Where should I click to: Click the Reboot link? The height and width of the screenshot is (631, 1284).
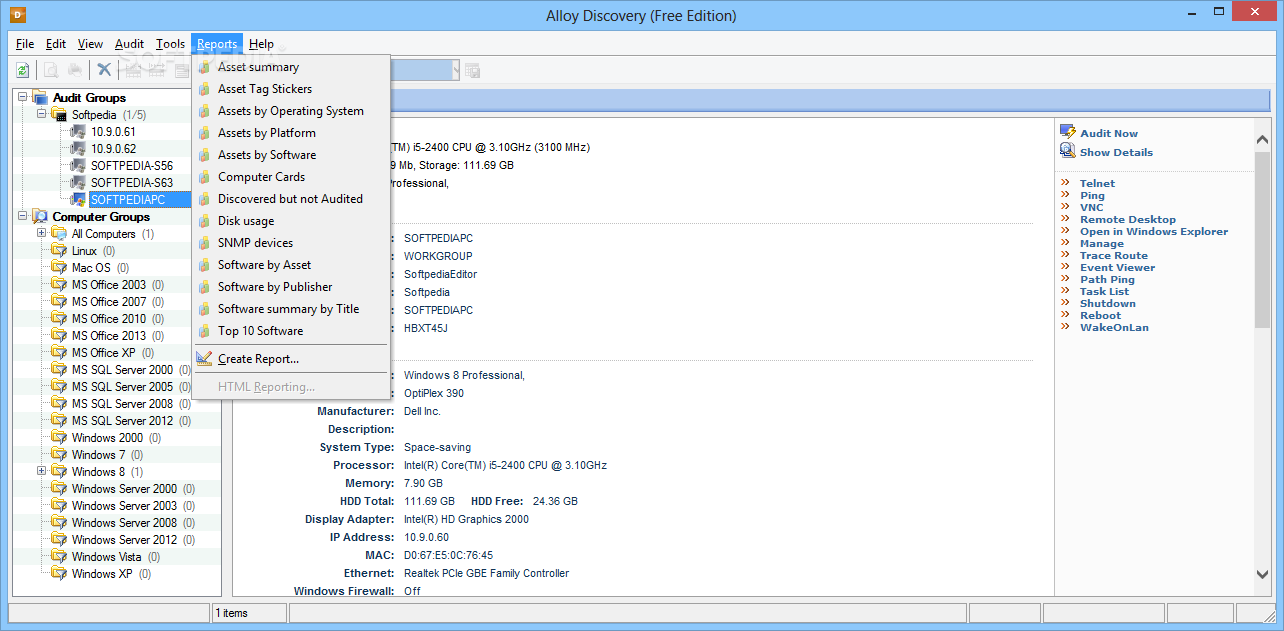click(x=1100, y=315)
